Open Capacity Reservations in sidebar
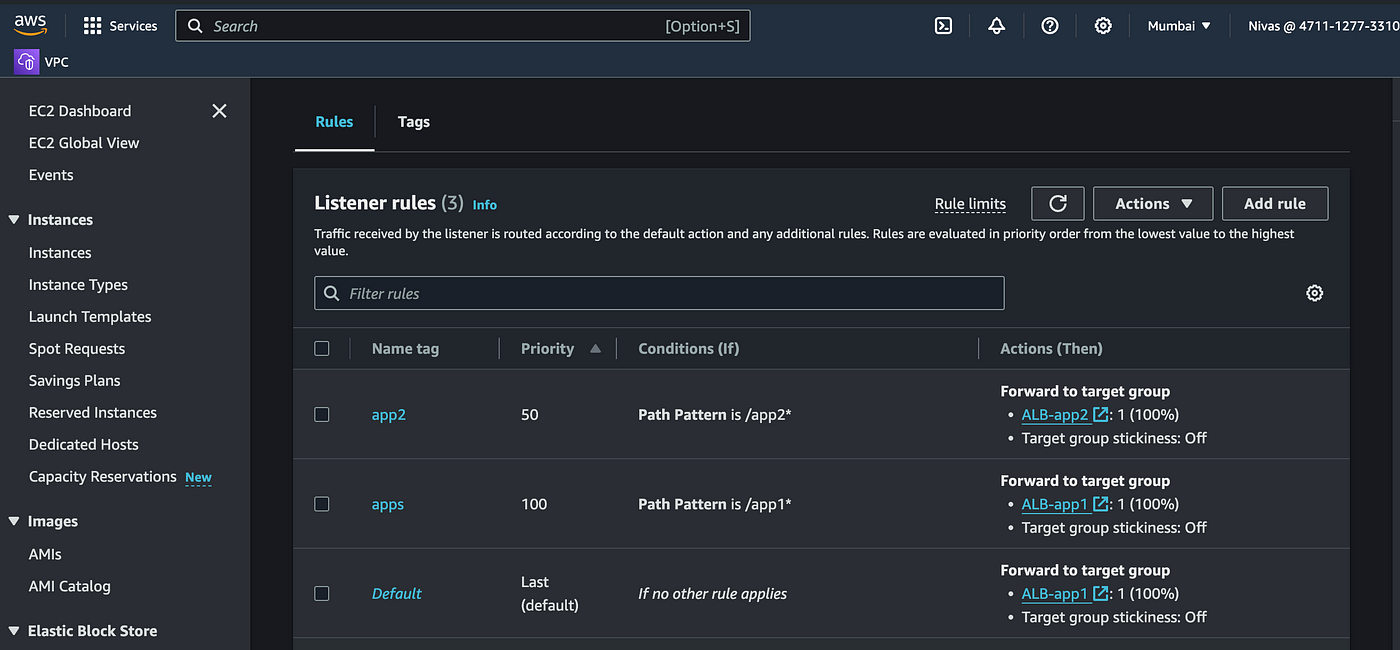The width and height of the screenshot is (1400, 650). [x=103, y=477]
